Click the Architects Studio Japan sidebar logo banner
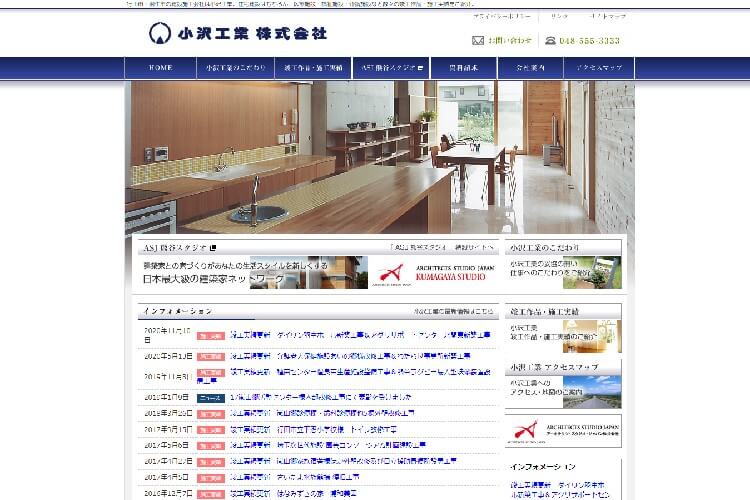Image resolution: width=750 pixels, height=500 pixels. pyautogui.click(x=563, y=431)
